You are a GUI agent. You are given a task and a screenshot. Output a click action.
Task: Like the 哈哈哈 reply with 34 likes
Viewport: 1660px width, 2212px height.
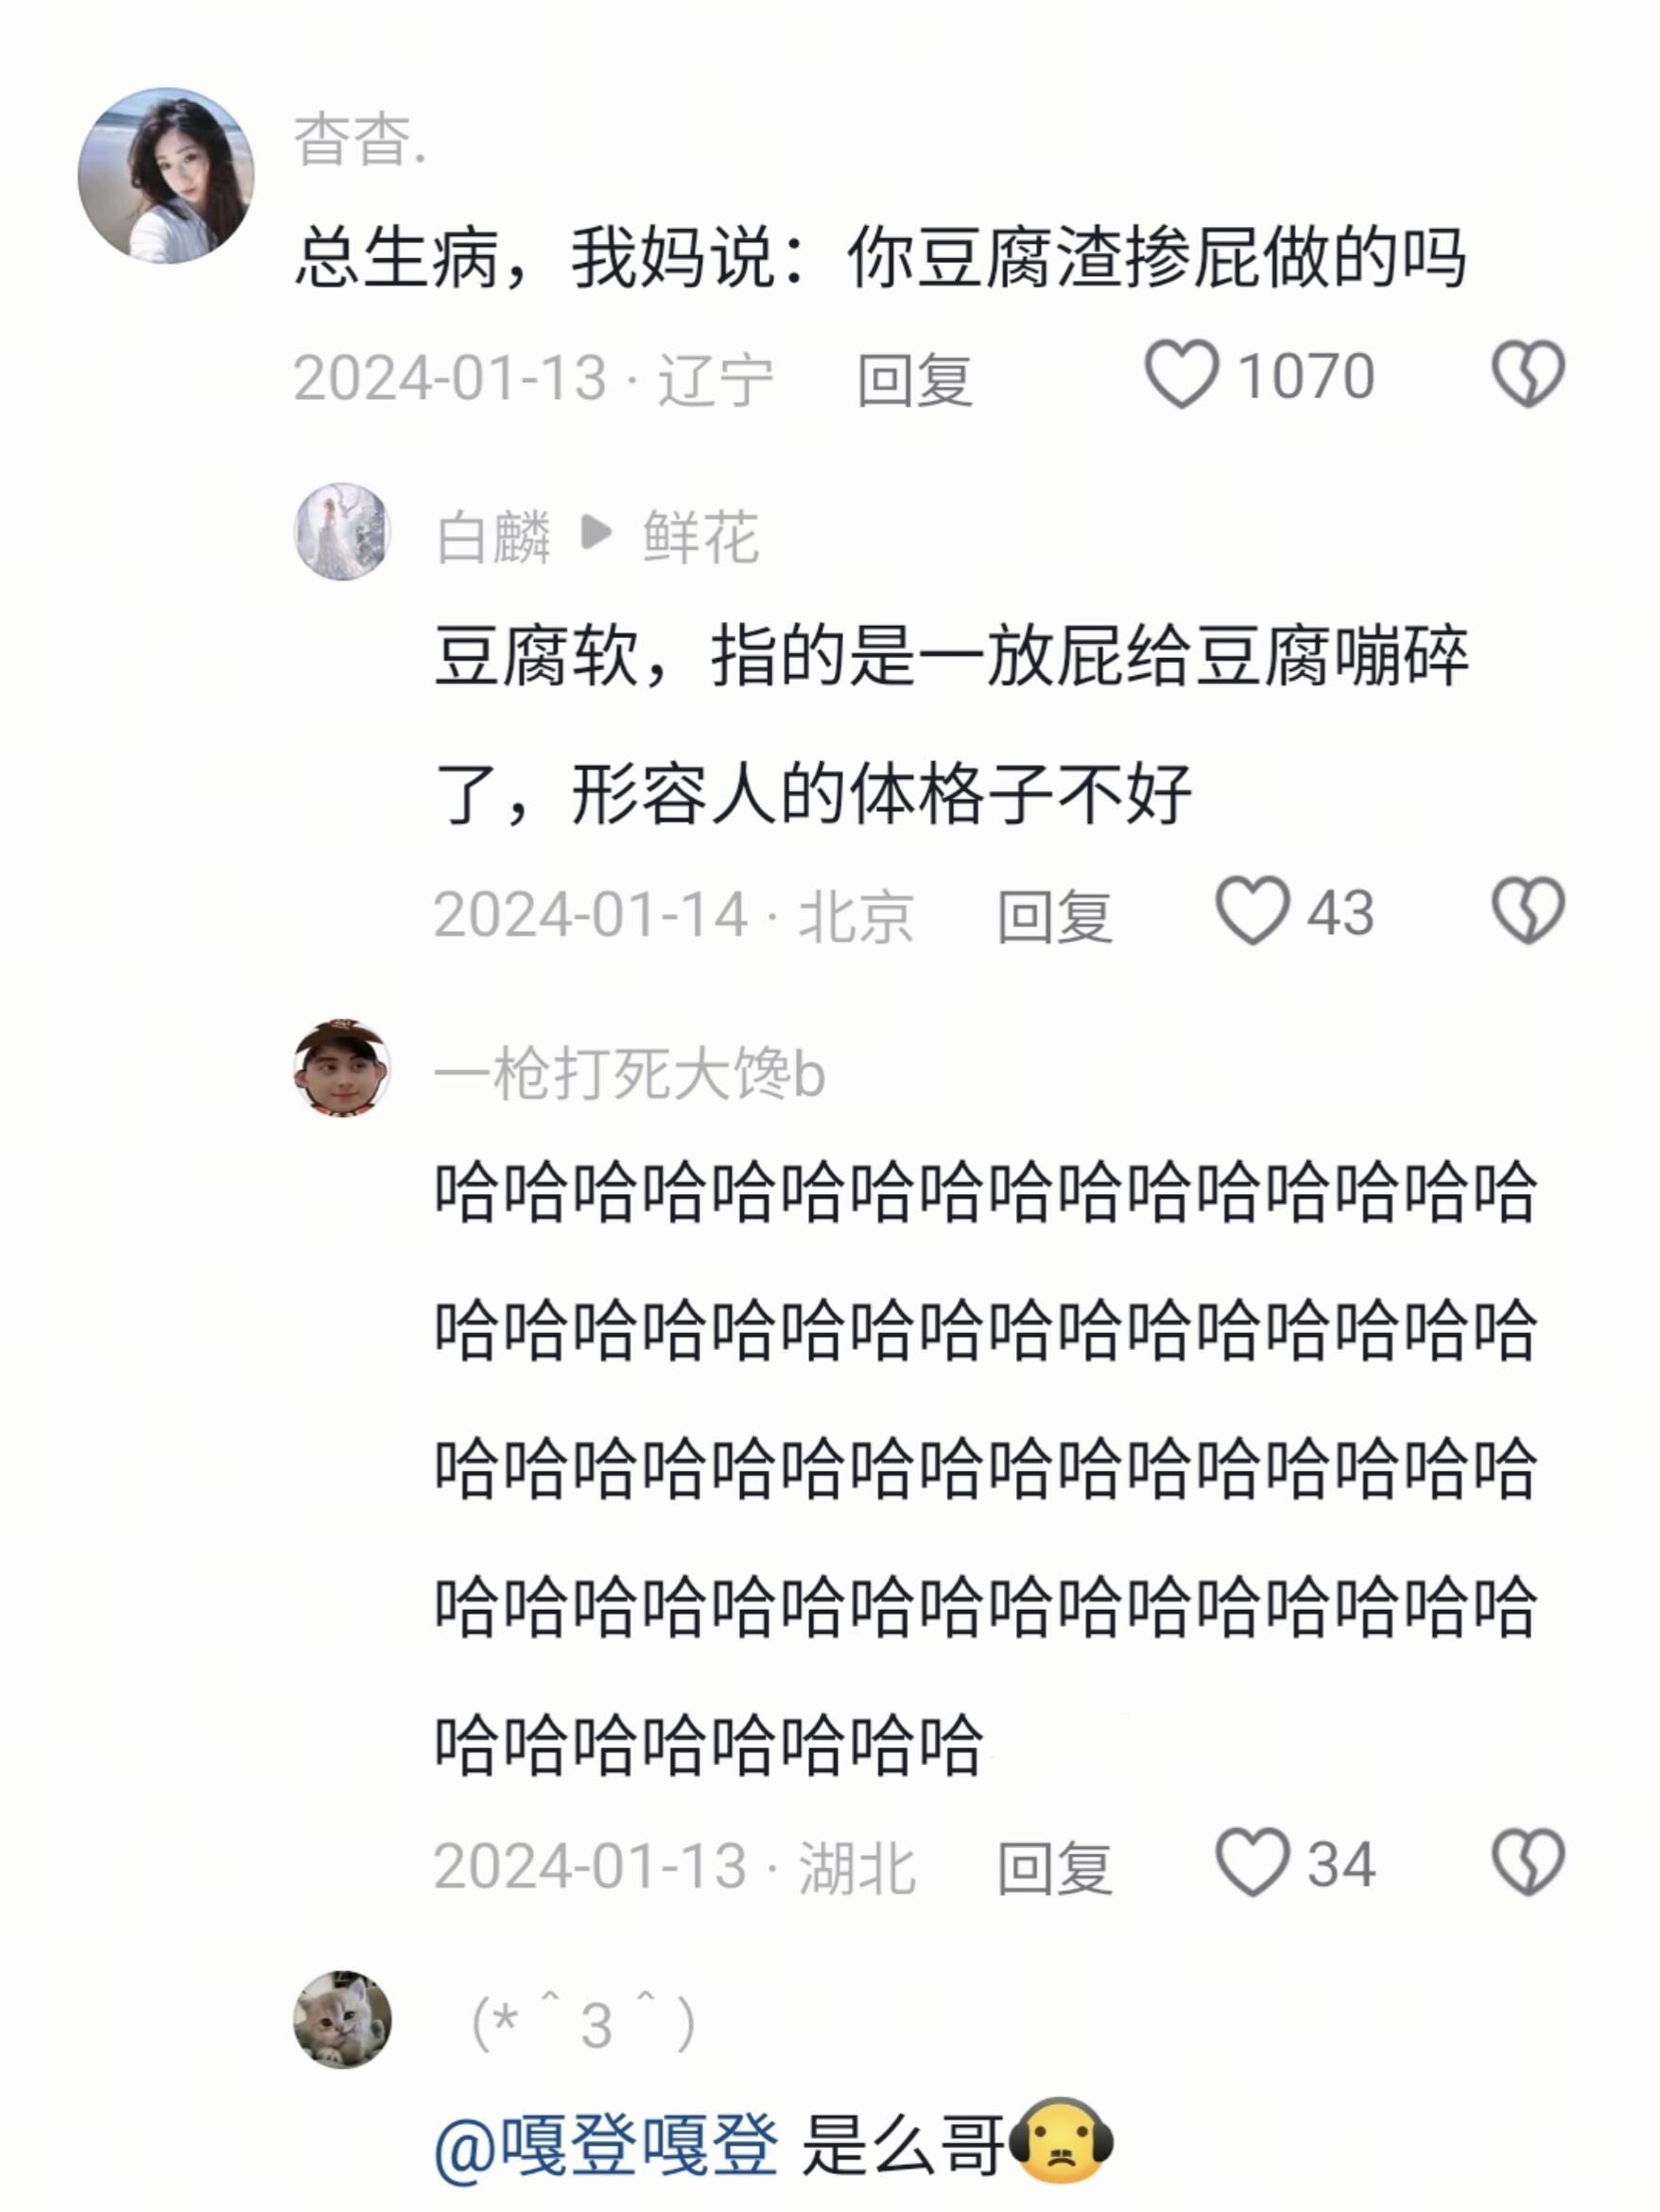[x=1252, y=1862]
